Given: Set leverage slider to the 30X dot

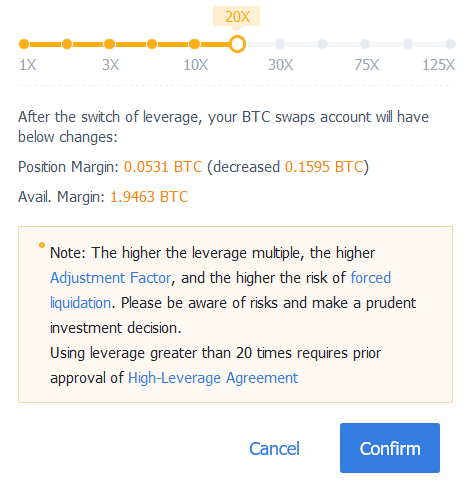Looking at the screenshot, I should 280,44.
